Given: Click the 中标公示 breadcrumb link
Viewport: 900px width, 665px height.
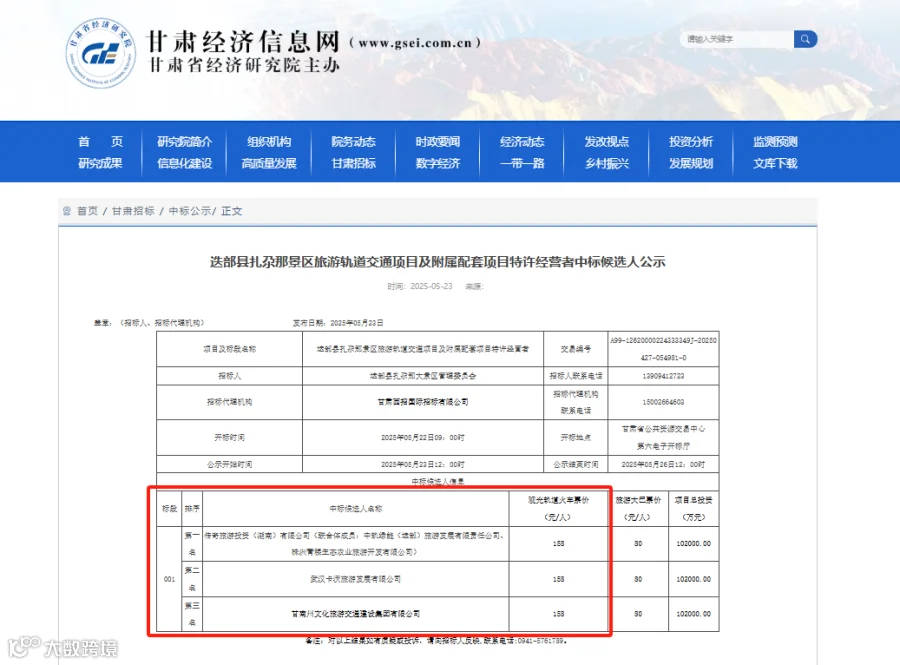Looking at the screenshot, I should [x=189, y=211].
